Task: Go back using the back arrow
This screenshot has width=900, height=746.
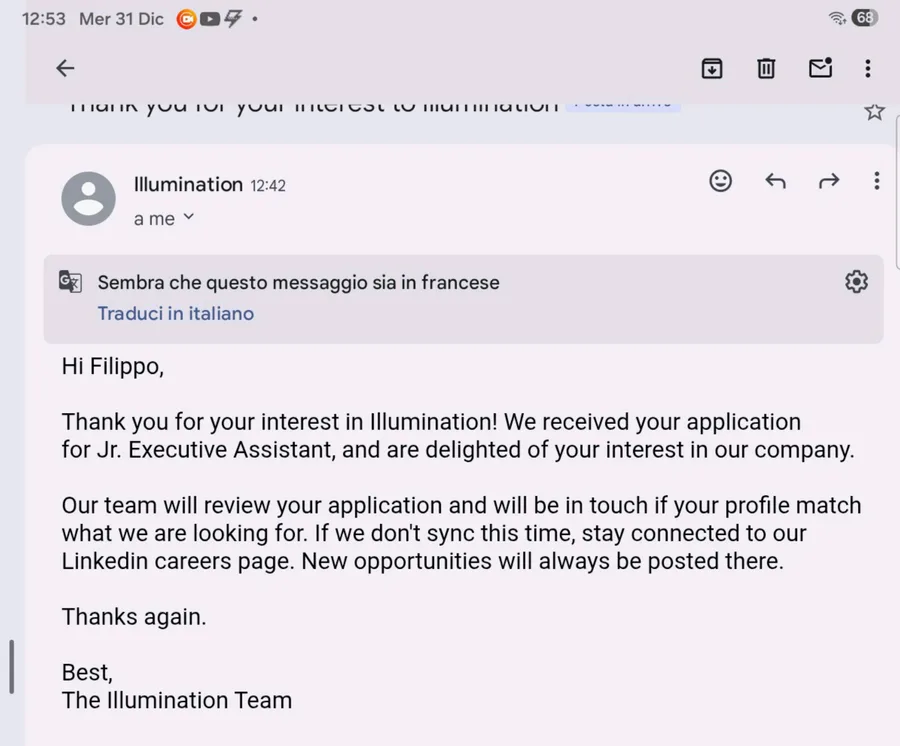Action: pyautogui.click(x=65, y=68)
